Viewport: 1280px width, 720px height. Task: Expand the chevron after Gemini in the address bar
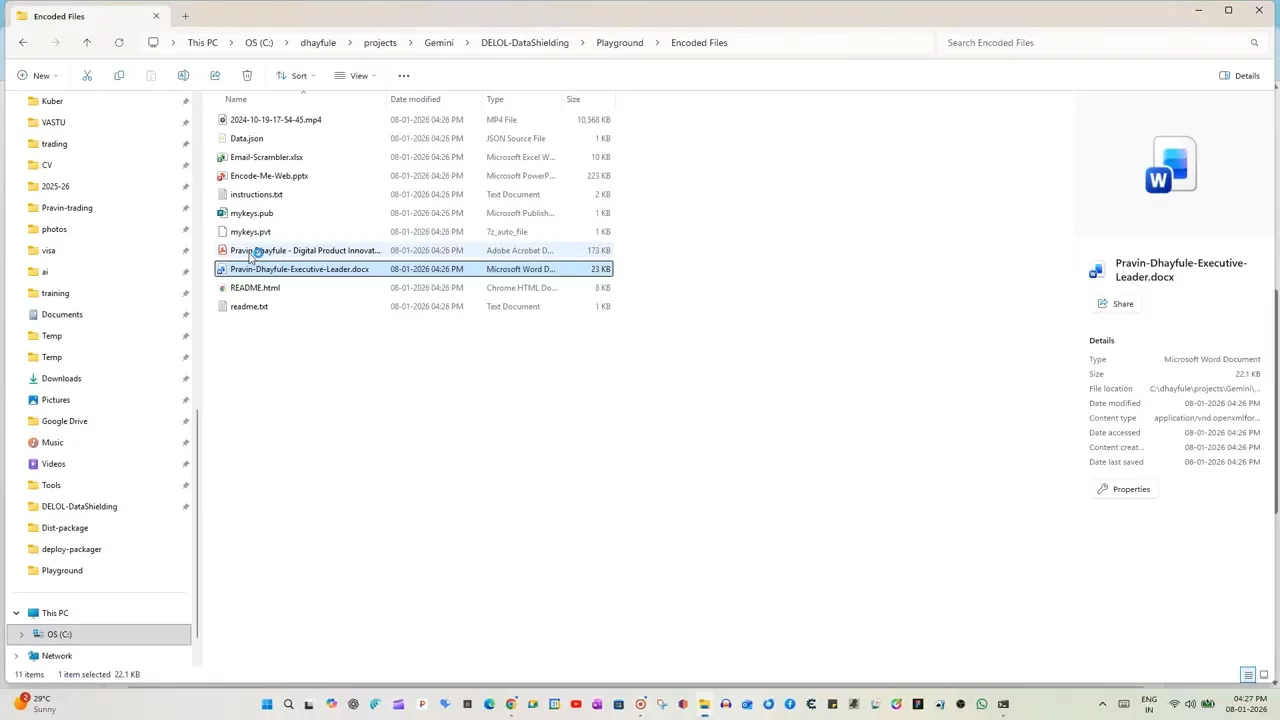tap(467, 43)
